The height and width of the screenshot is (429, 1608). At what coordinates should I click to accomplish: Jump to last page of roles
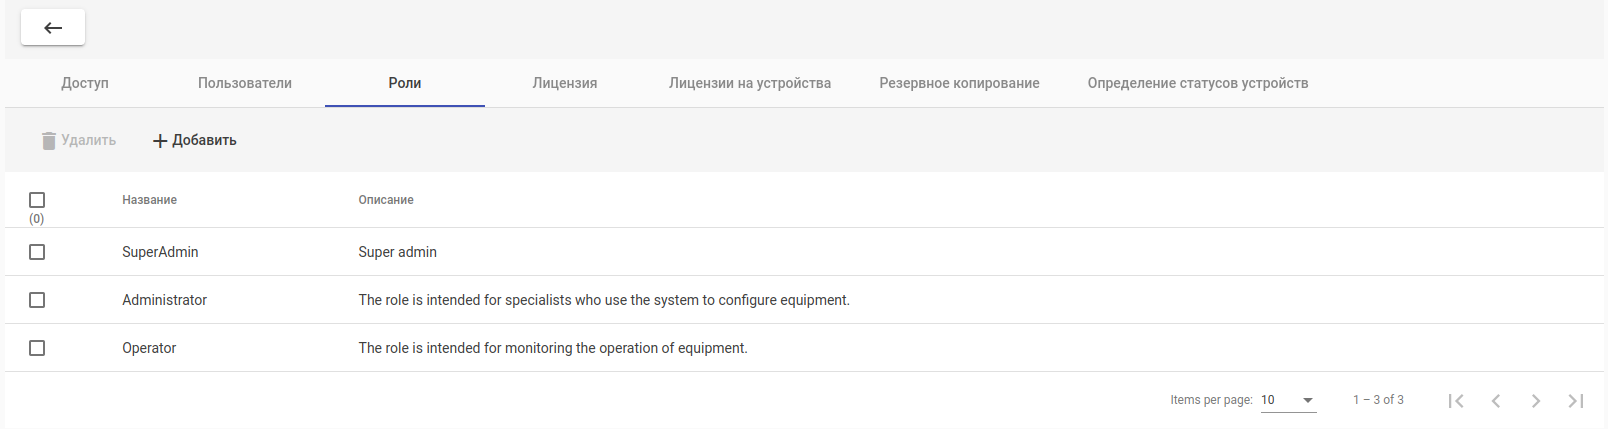click(1576, 401)
